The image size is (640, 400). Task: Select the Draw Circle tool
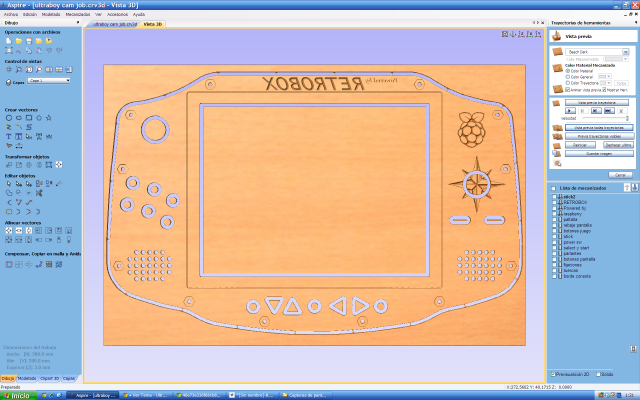coord(9,118)
